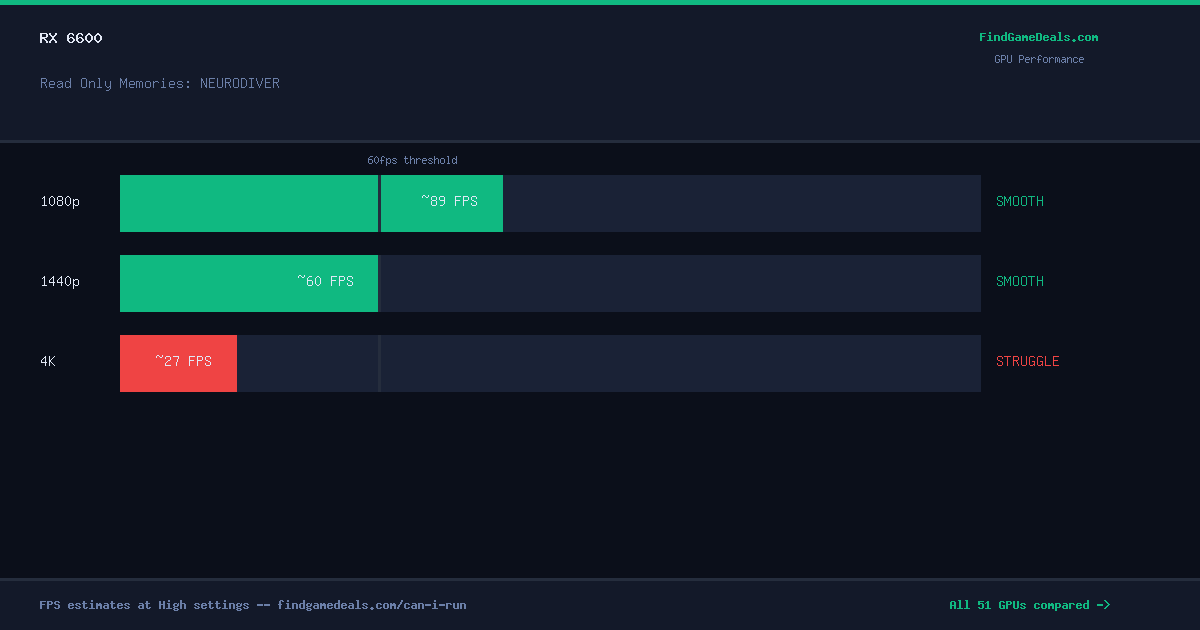Click the STRUGGLE status for 4K
This screenshot has width=1200, height=630.
(x=1028, y=361)
